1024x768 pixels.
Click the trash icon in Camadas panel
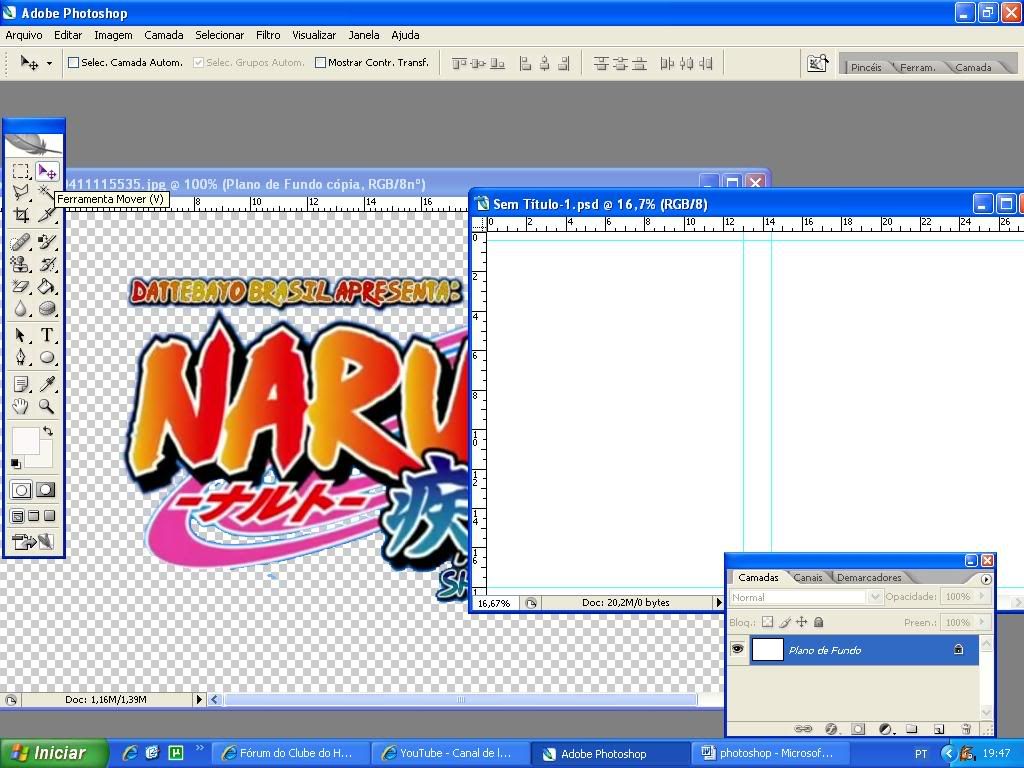(x=965, y=729)
